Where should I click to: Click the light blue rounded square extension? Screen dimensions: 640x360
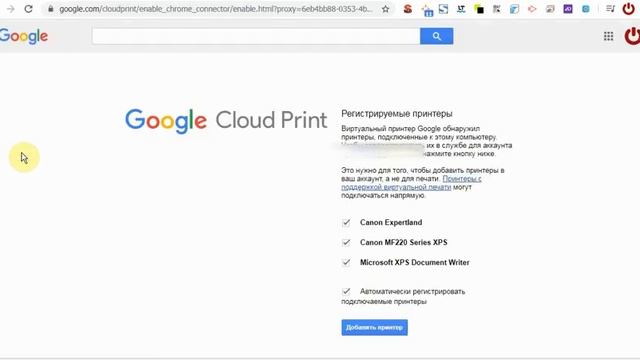coord(586,9)
